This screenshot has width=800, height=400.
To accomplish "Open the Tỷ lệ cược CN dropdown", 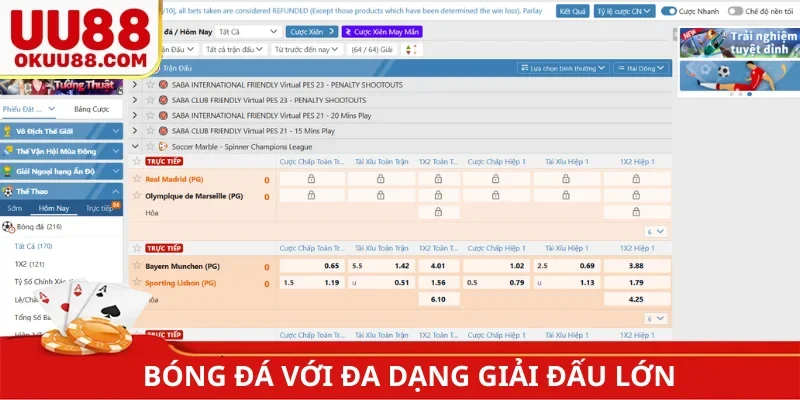I will (x=624, y=11).
